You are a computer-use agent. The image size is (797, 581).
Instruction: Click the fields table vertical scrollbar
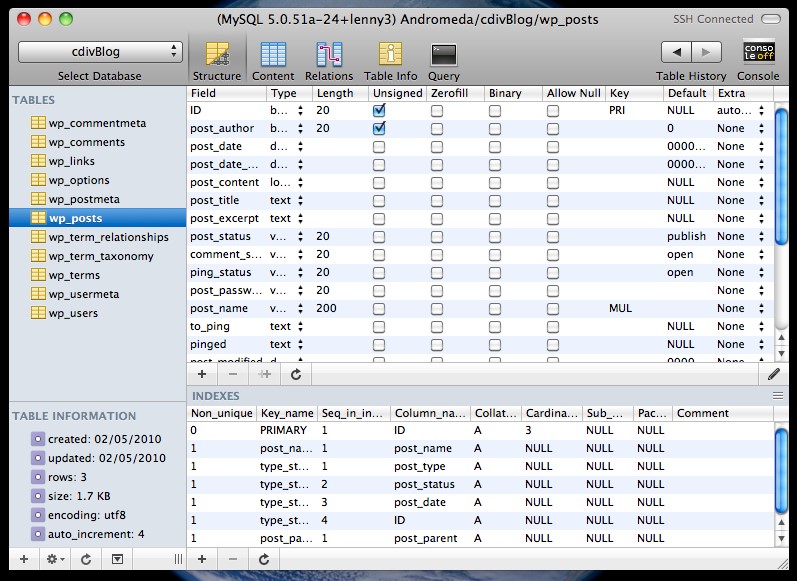coord(781,175)
